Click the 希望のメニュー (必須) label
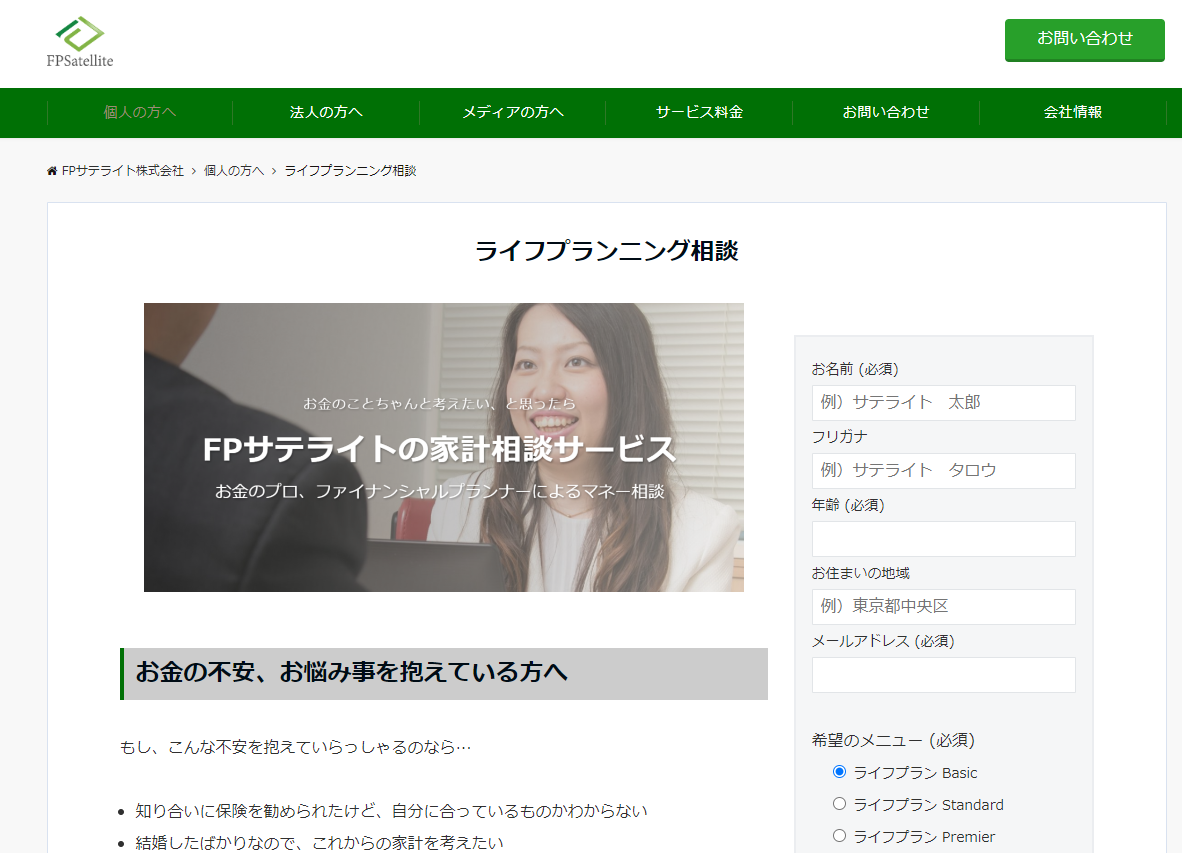Image resolution: width=1182 pixels, height=853 pixels. 893,741
